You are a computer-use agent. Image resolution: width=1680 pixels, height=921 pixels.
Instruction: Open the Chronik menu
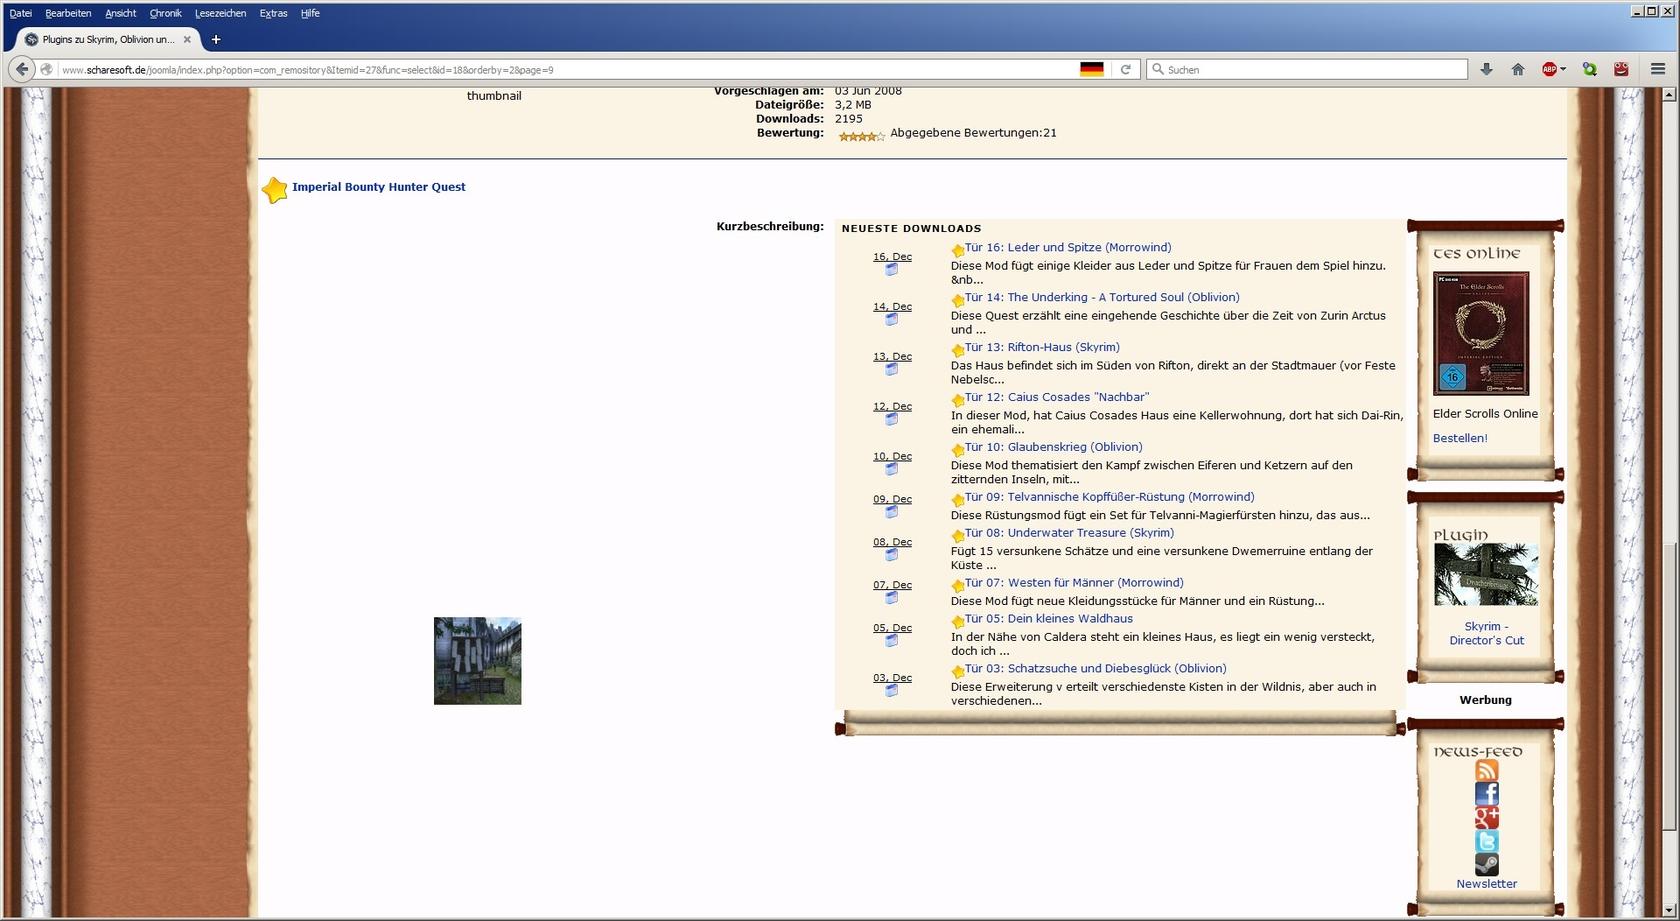(x=165, y=13)
